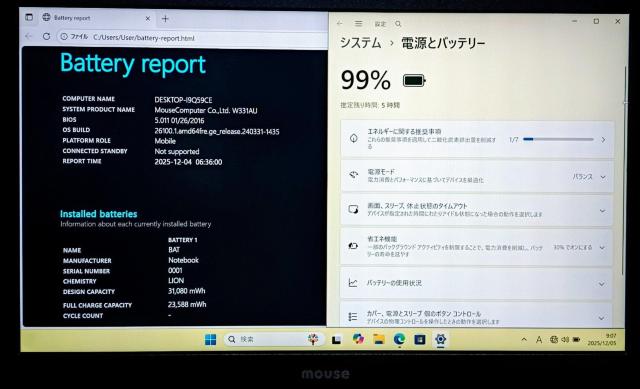This screenshot has height=389, width=640.
Task: Click the screen and sleep timeout icon
Action: tap(353, 209)
